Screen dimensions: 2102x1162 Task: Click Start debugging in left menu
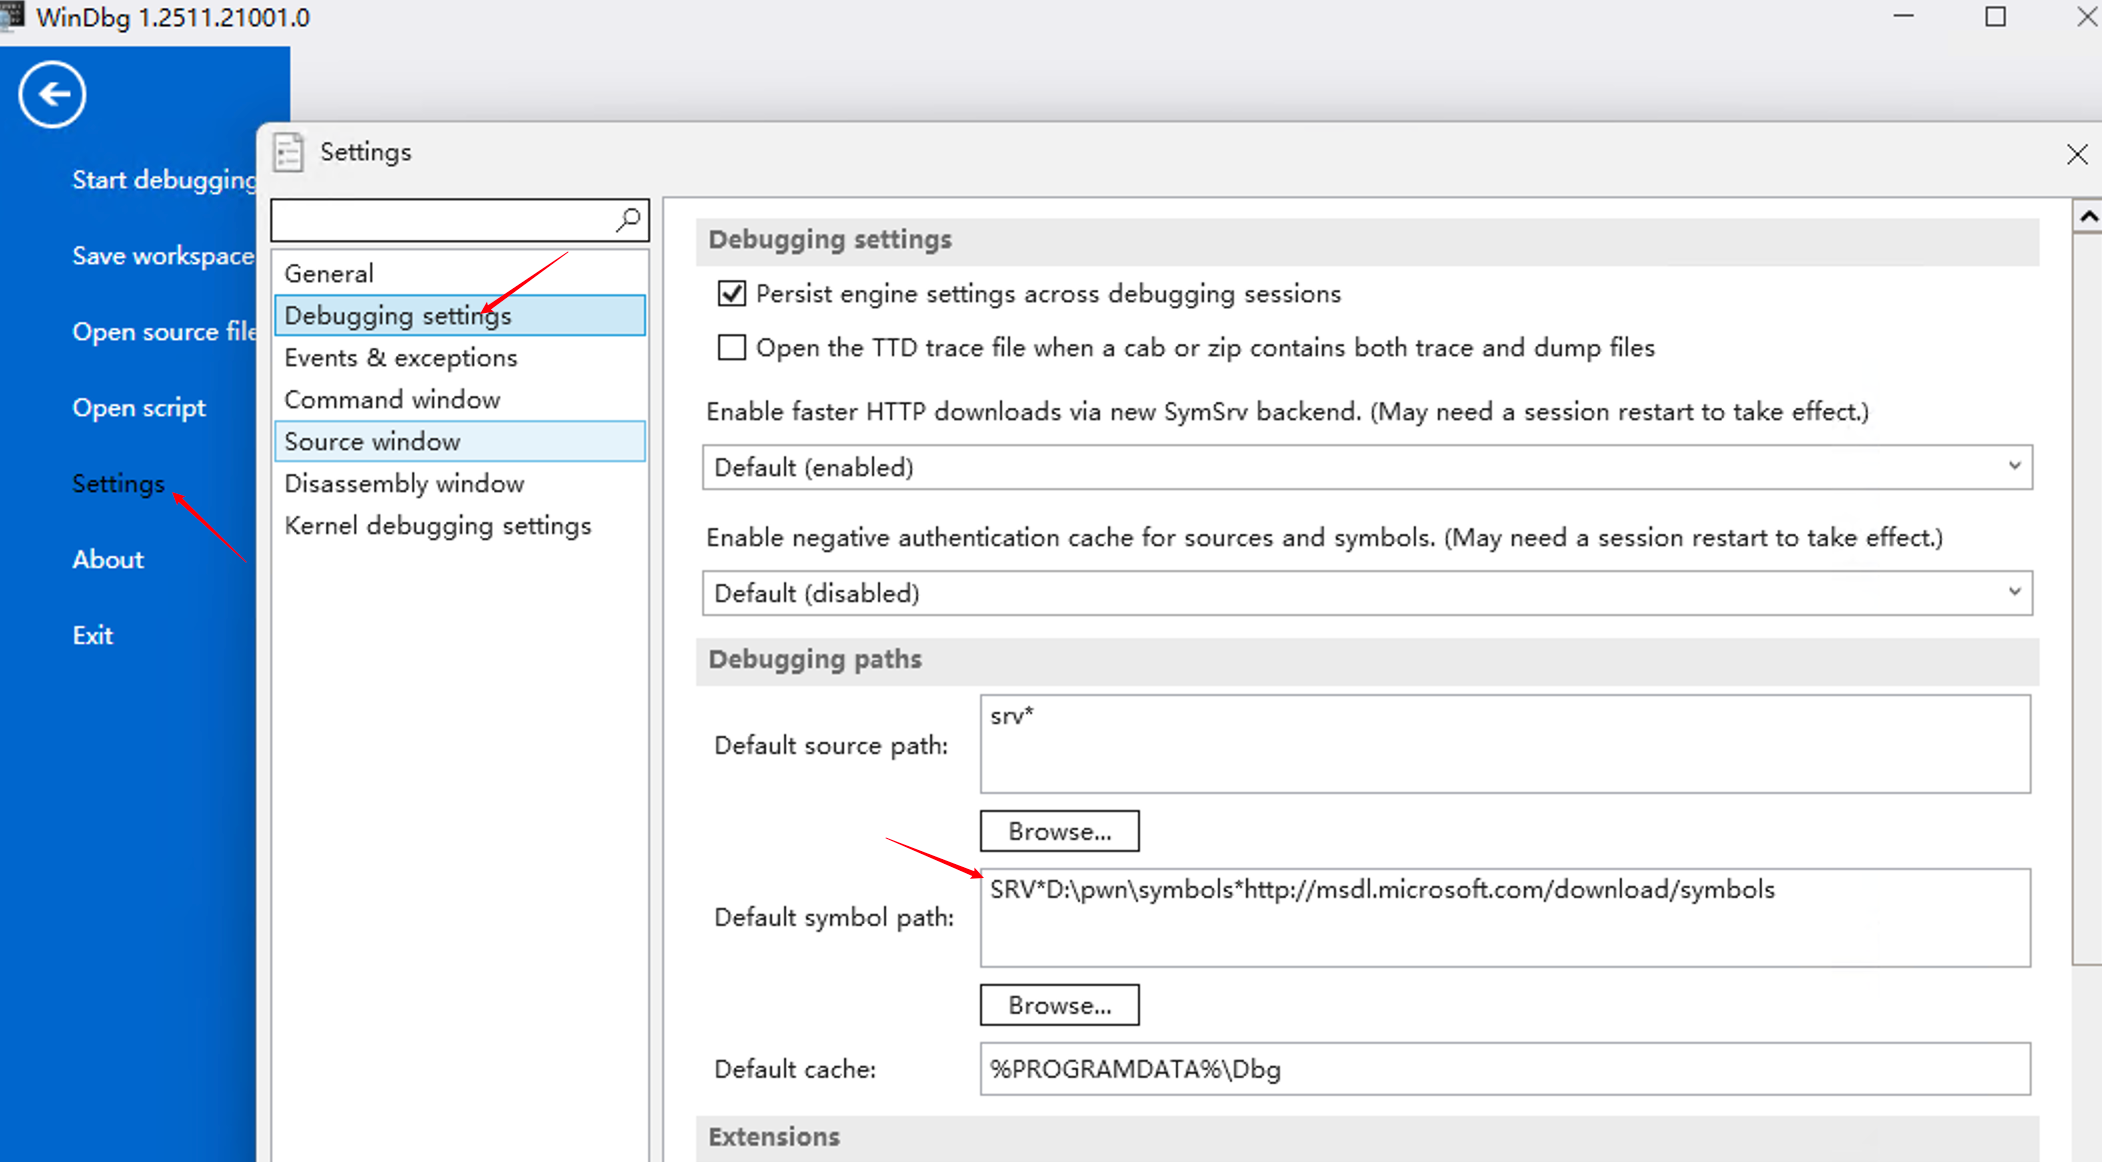pos(163,180)
